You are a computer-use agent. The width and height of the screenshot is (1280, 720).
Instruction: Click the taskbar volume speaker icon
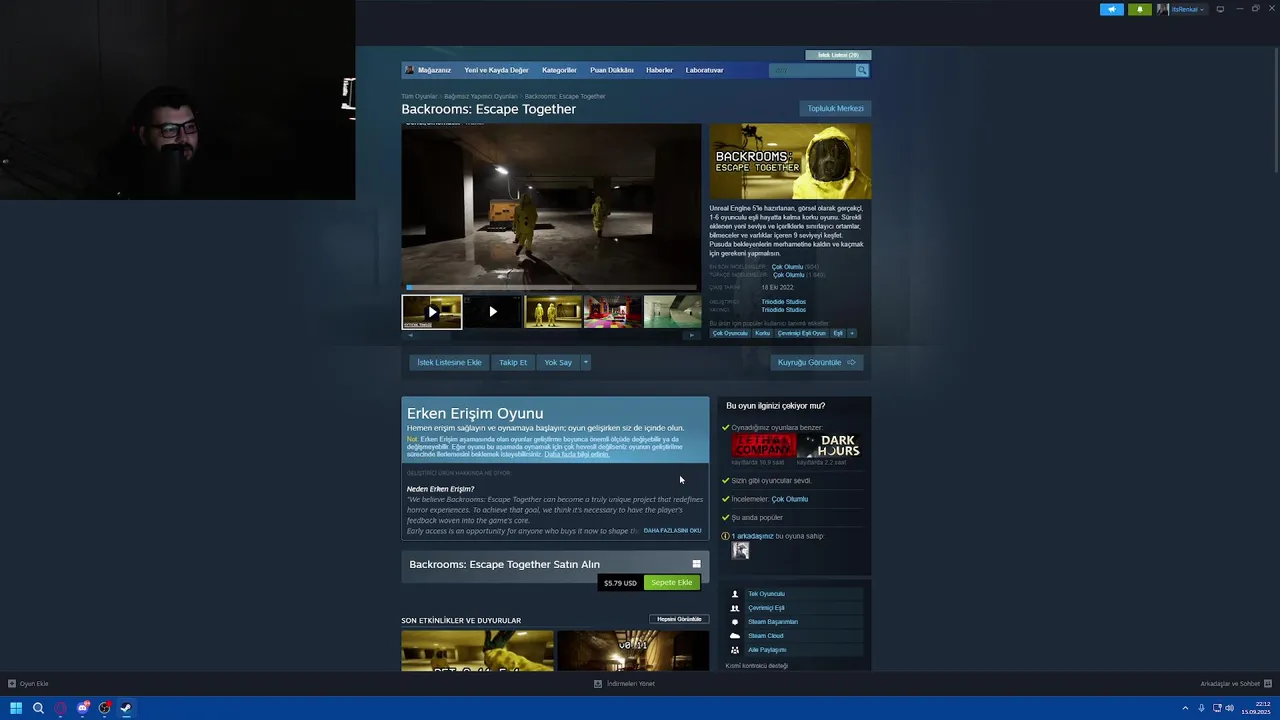click(1229, 708)
